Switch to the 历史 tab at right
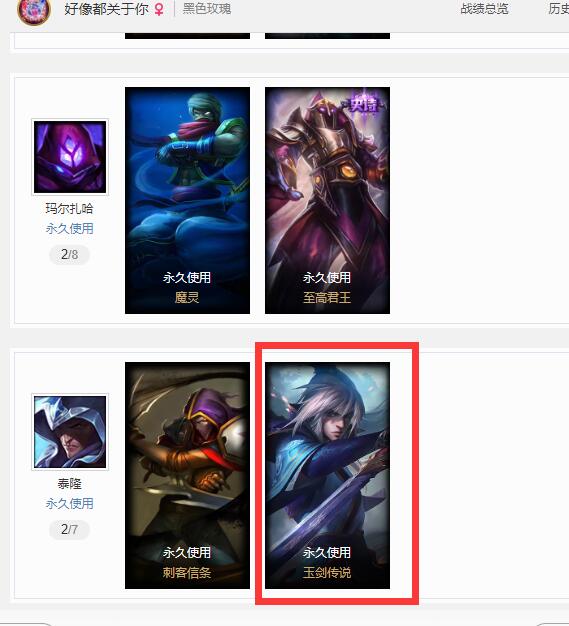 (559, 8)
